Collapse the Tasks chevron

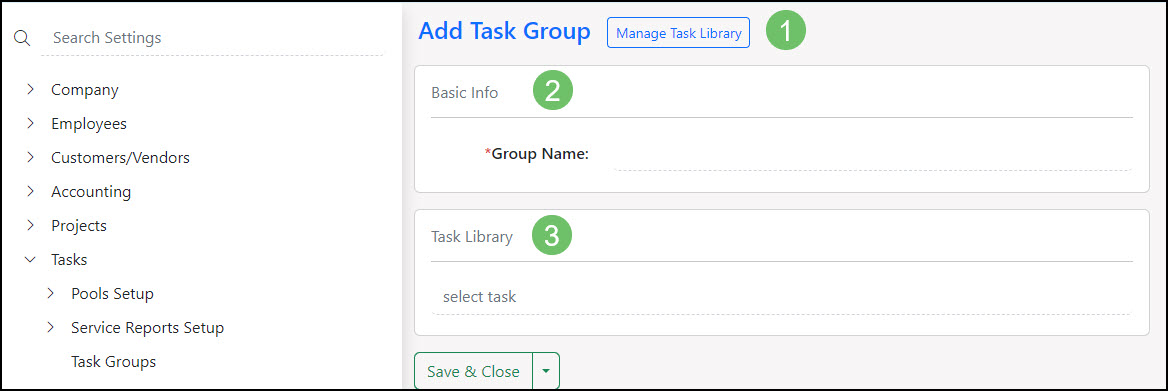[31, 259]
